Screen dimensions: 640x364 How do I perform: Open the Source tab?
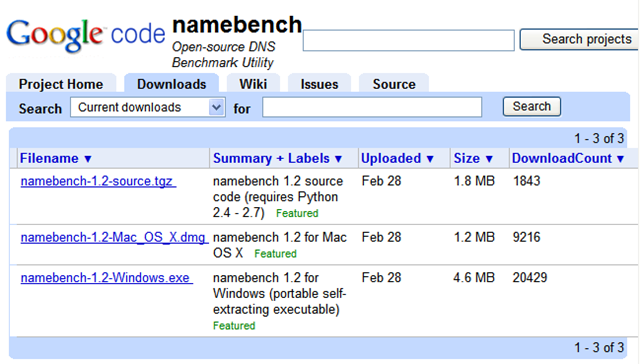[394, 84]
